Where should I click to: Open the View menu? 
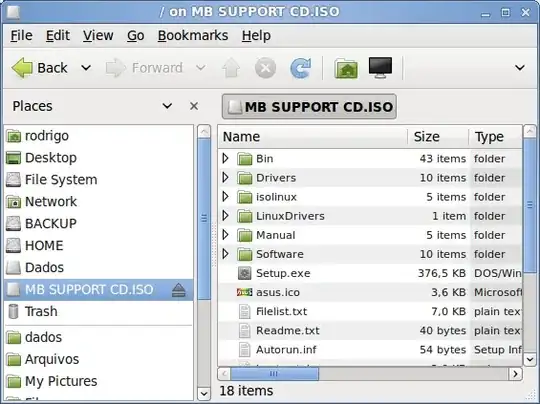coord(98,35)
